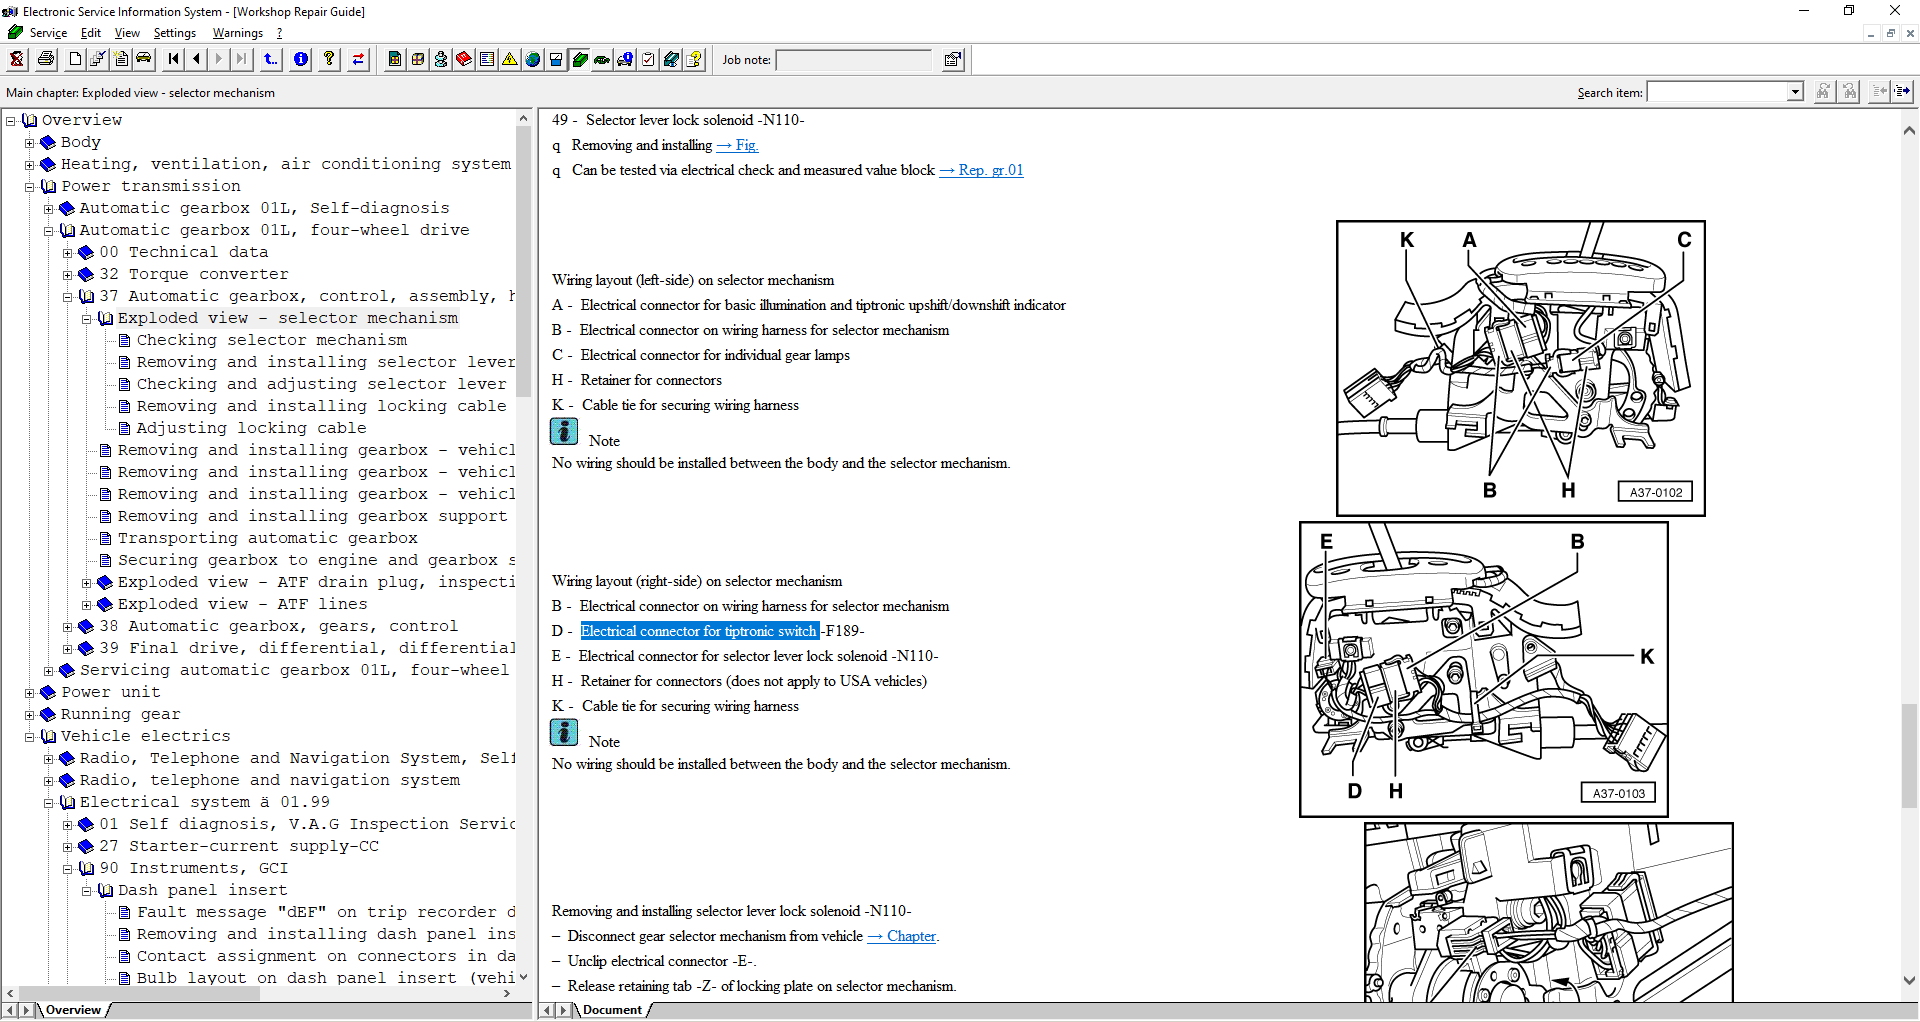The image size is (1920, 1022).
Task: Click the Job note text field
Action: [x=854, y=60]
